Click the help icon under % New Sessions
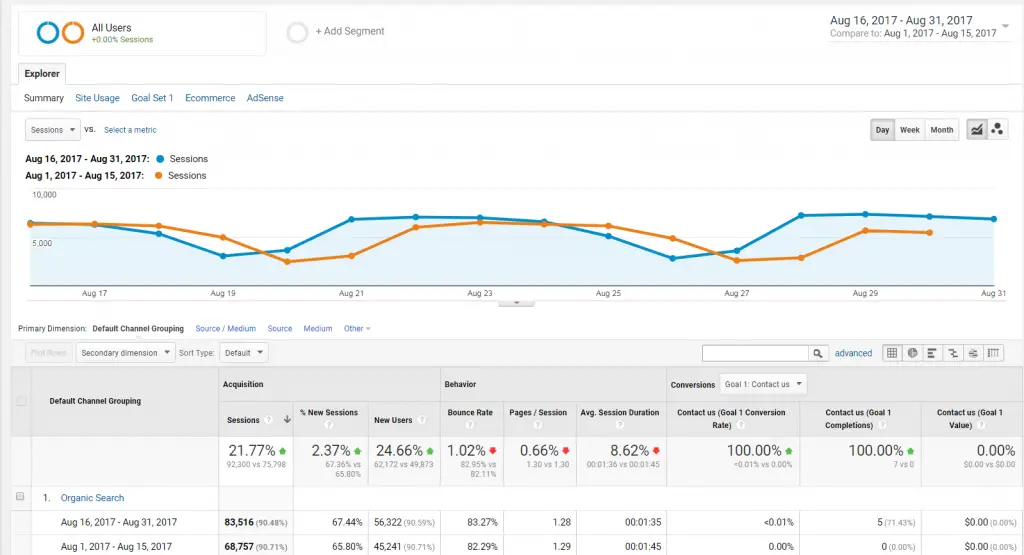Viewport: 1024px width, 555px height. pos(329,425)
